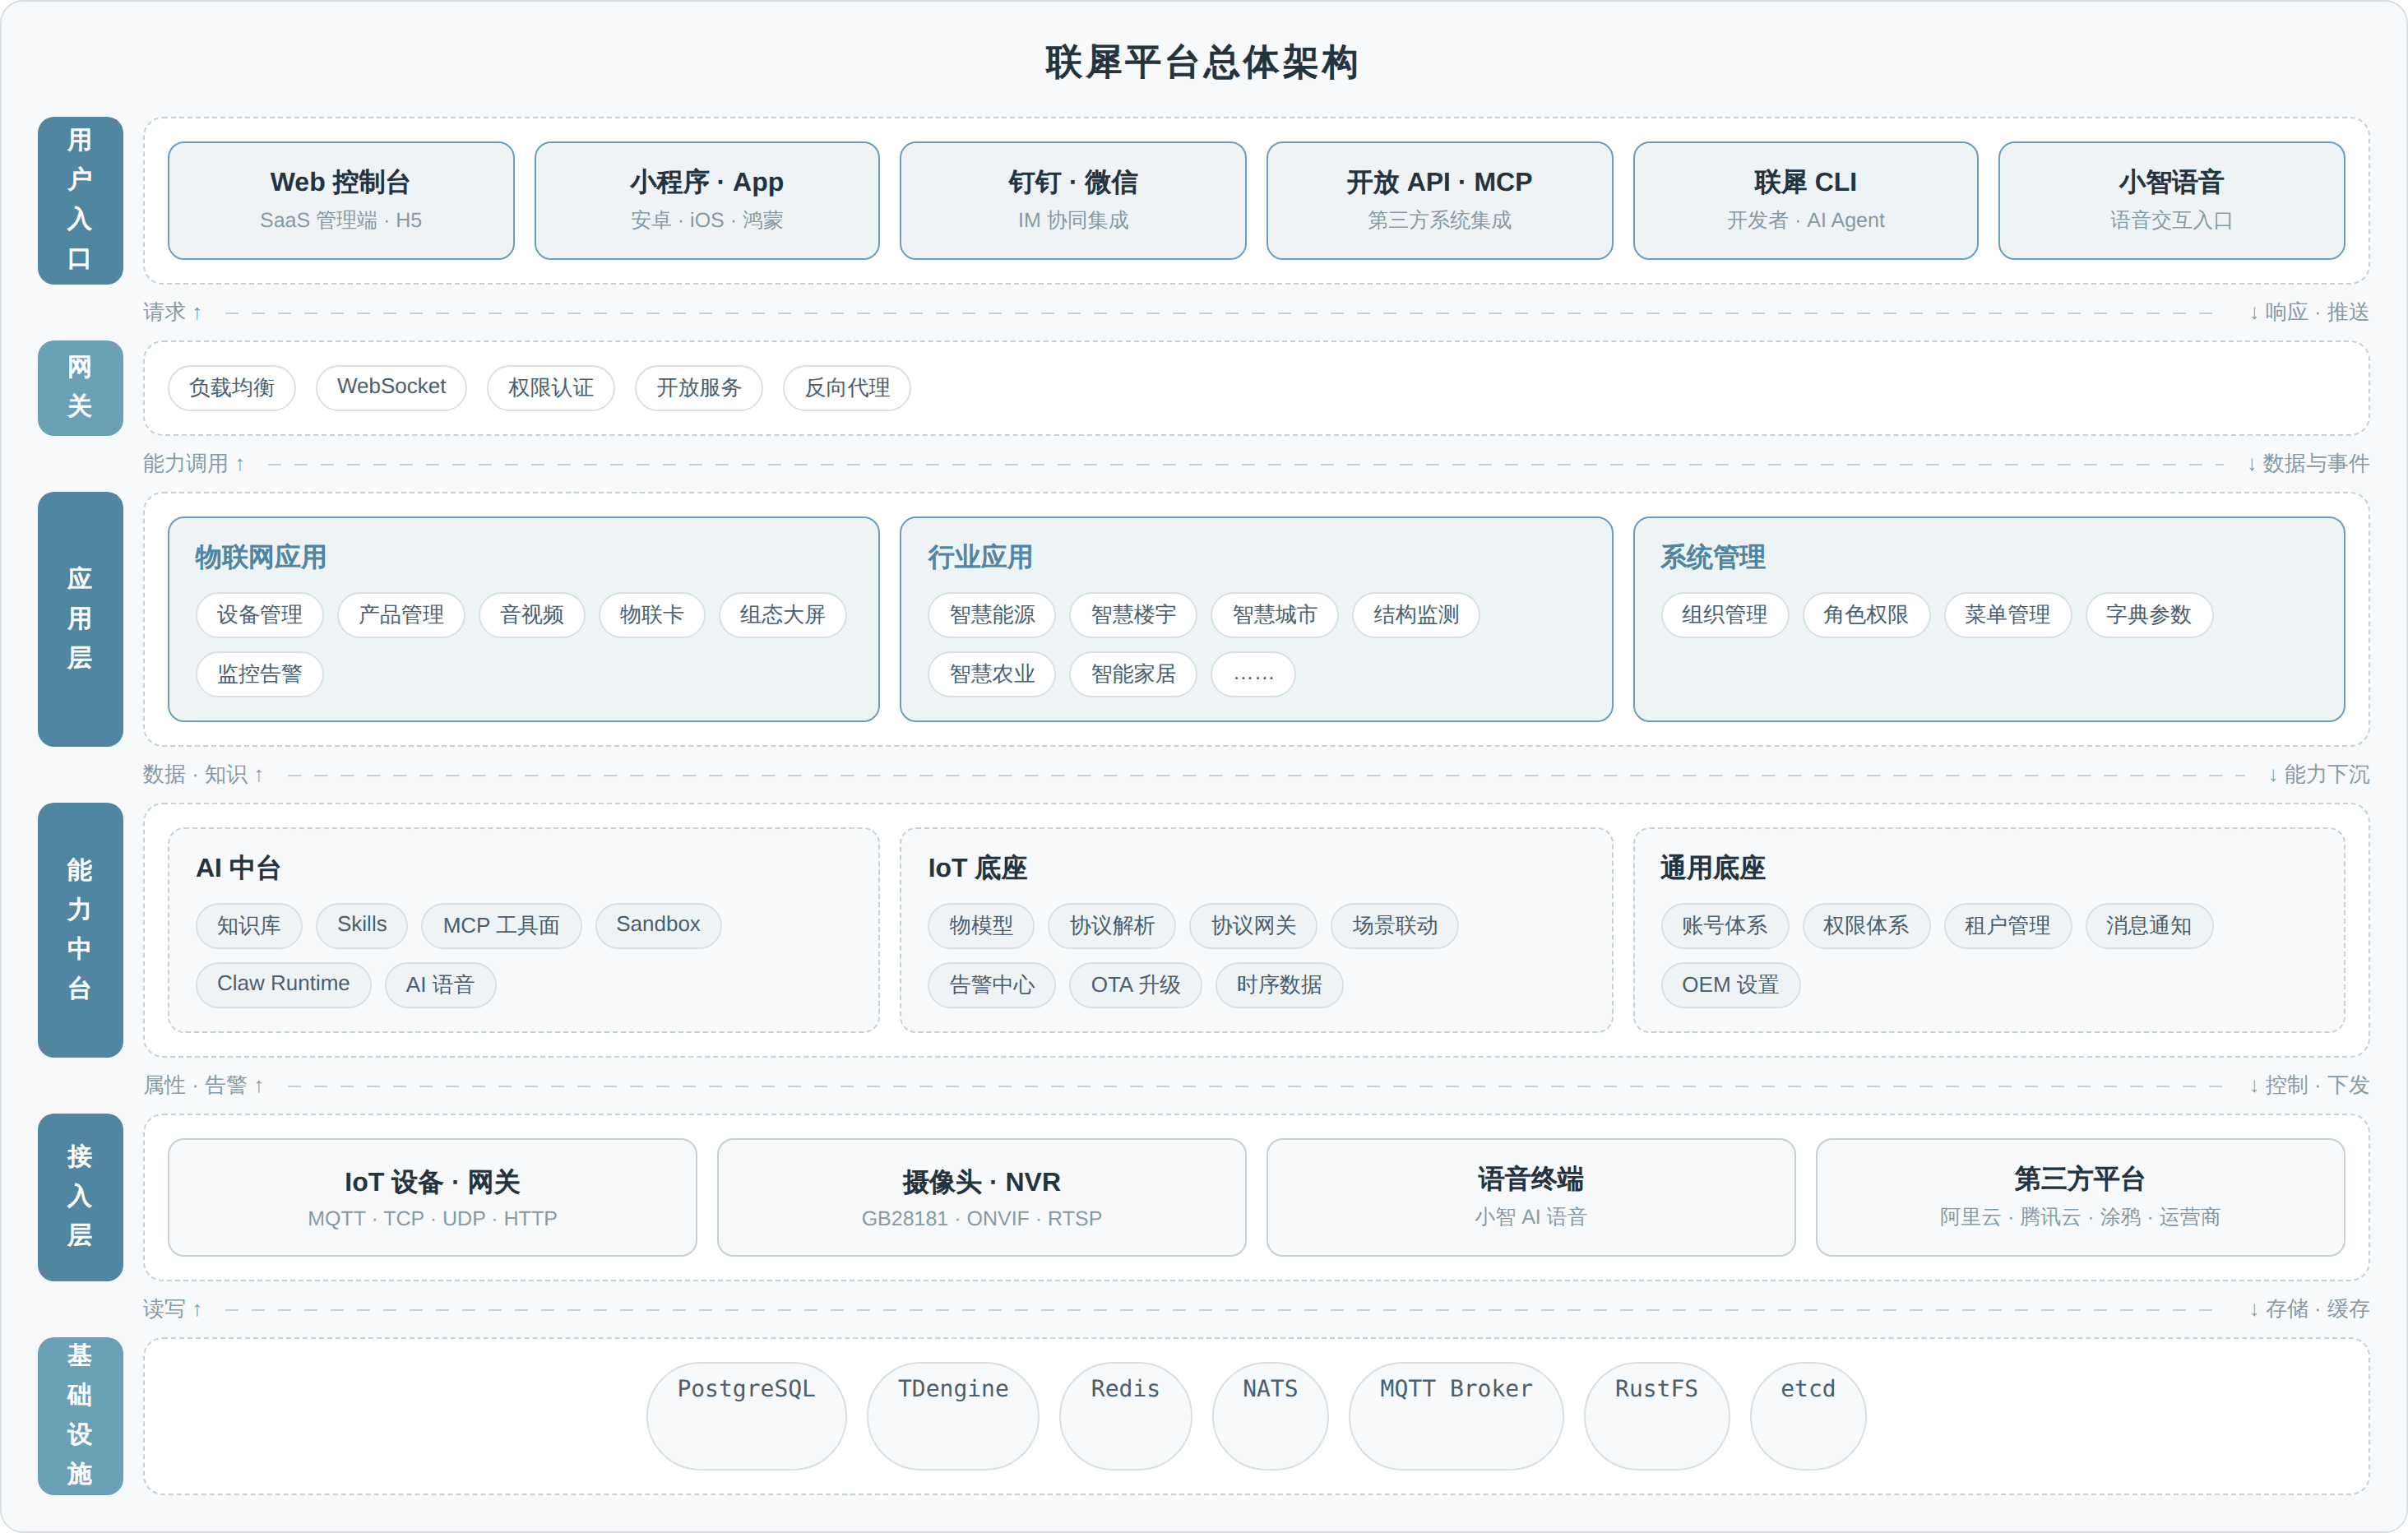Click the 开放服务 pill
This screenshot has width=2408, height=1533.
click(x=699, y=388)
